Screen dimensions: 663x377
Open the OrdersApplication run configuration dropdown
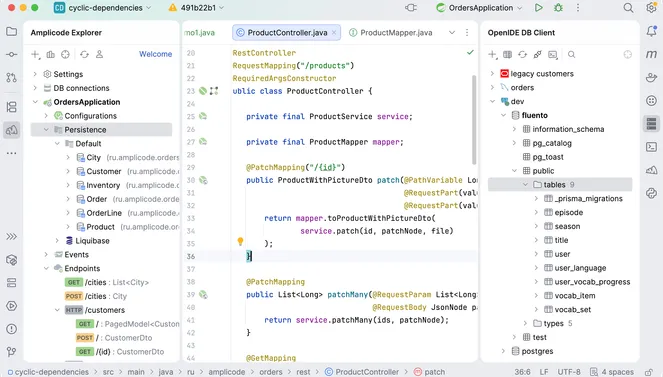tap(479, 8)
